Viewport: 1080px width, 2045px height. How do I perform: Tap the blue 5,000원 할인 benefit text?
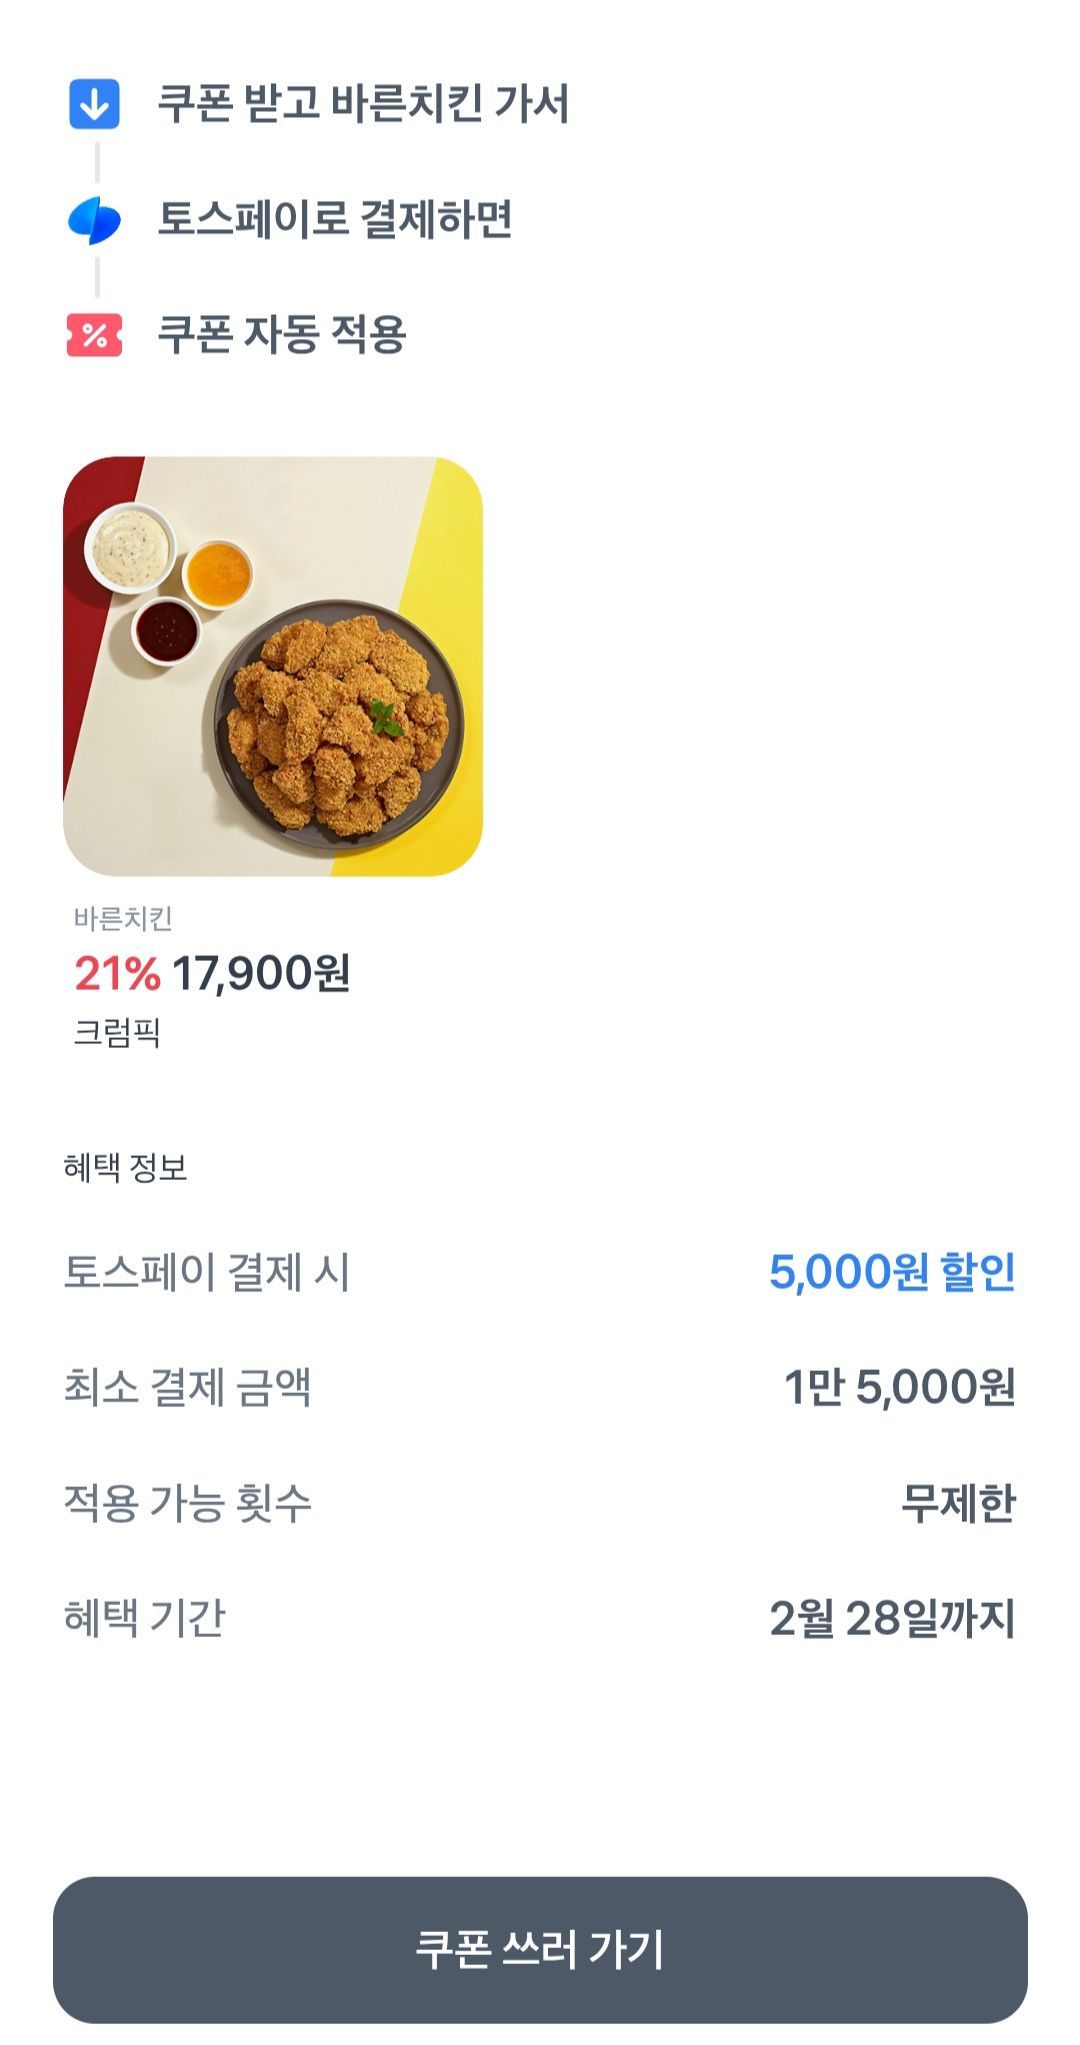pos(891,1272)
